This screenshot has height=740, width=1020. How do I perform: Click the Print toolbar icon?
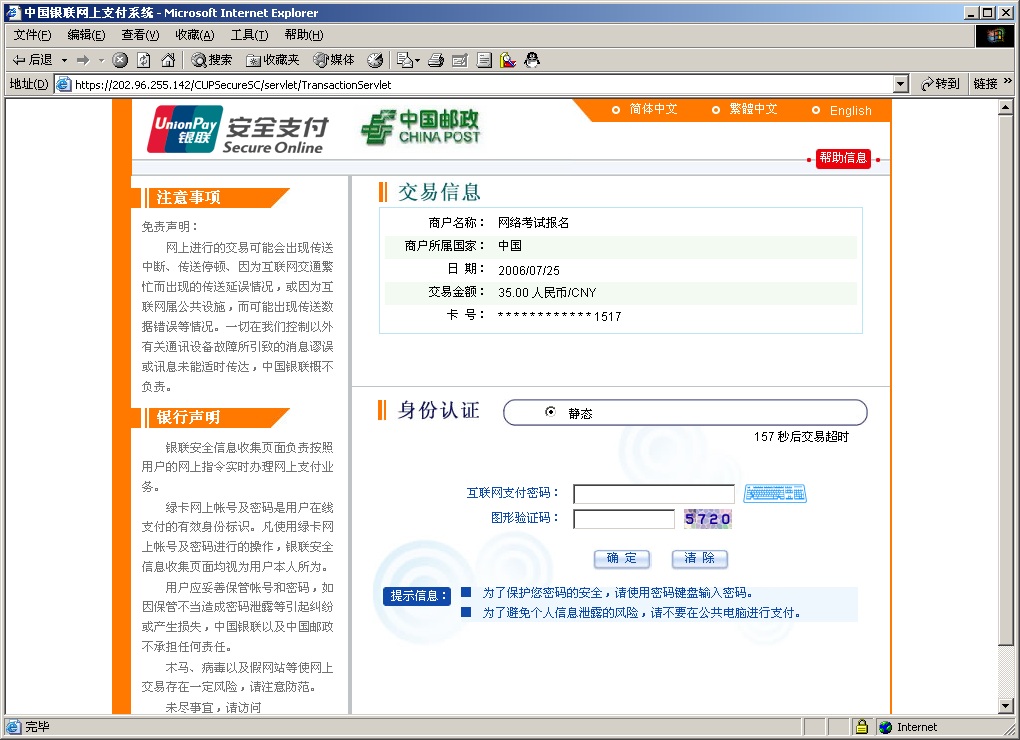coord(436,60)
